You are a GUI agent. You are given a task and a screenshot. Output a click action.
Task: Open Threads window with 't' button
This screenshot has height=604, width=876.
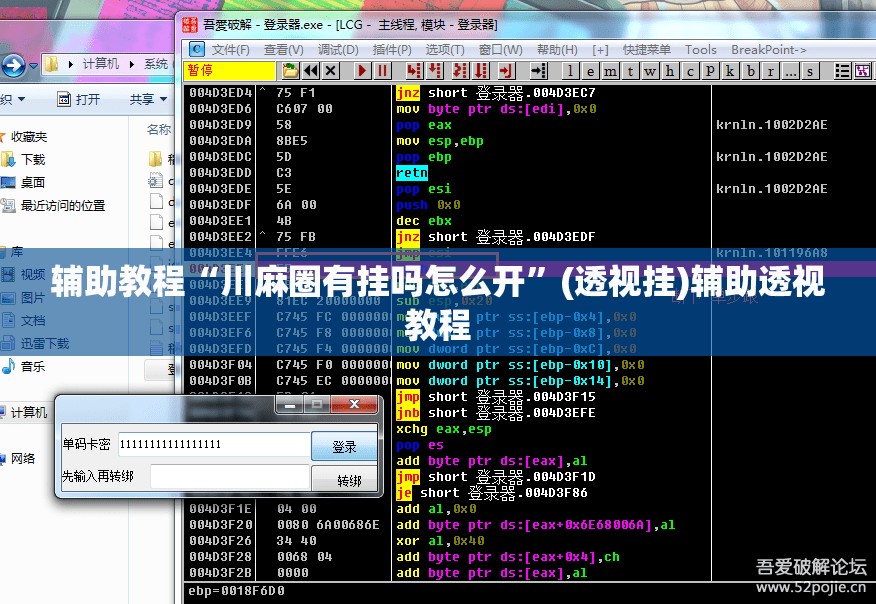click(x=631, y=70)
